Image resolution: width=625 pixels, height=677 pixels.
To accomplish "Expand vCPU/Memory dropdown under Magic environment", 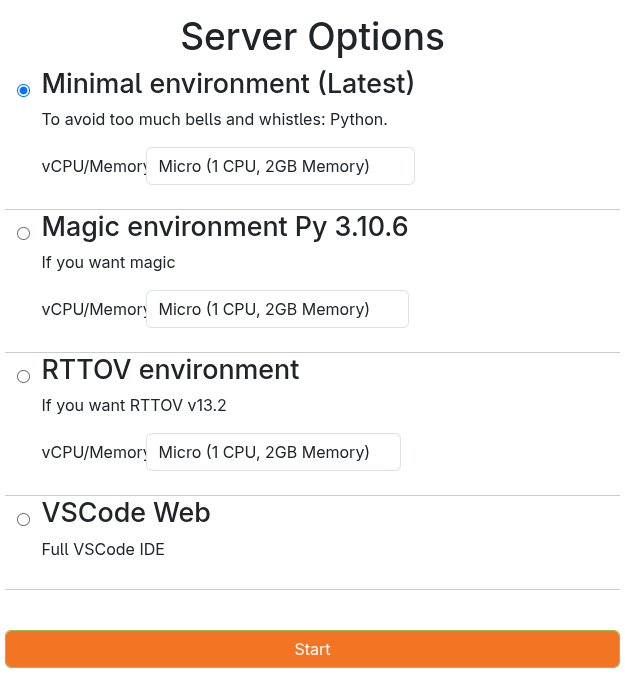I will point(277,309).
